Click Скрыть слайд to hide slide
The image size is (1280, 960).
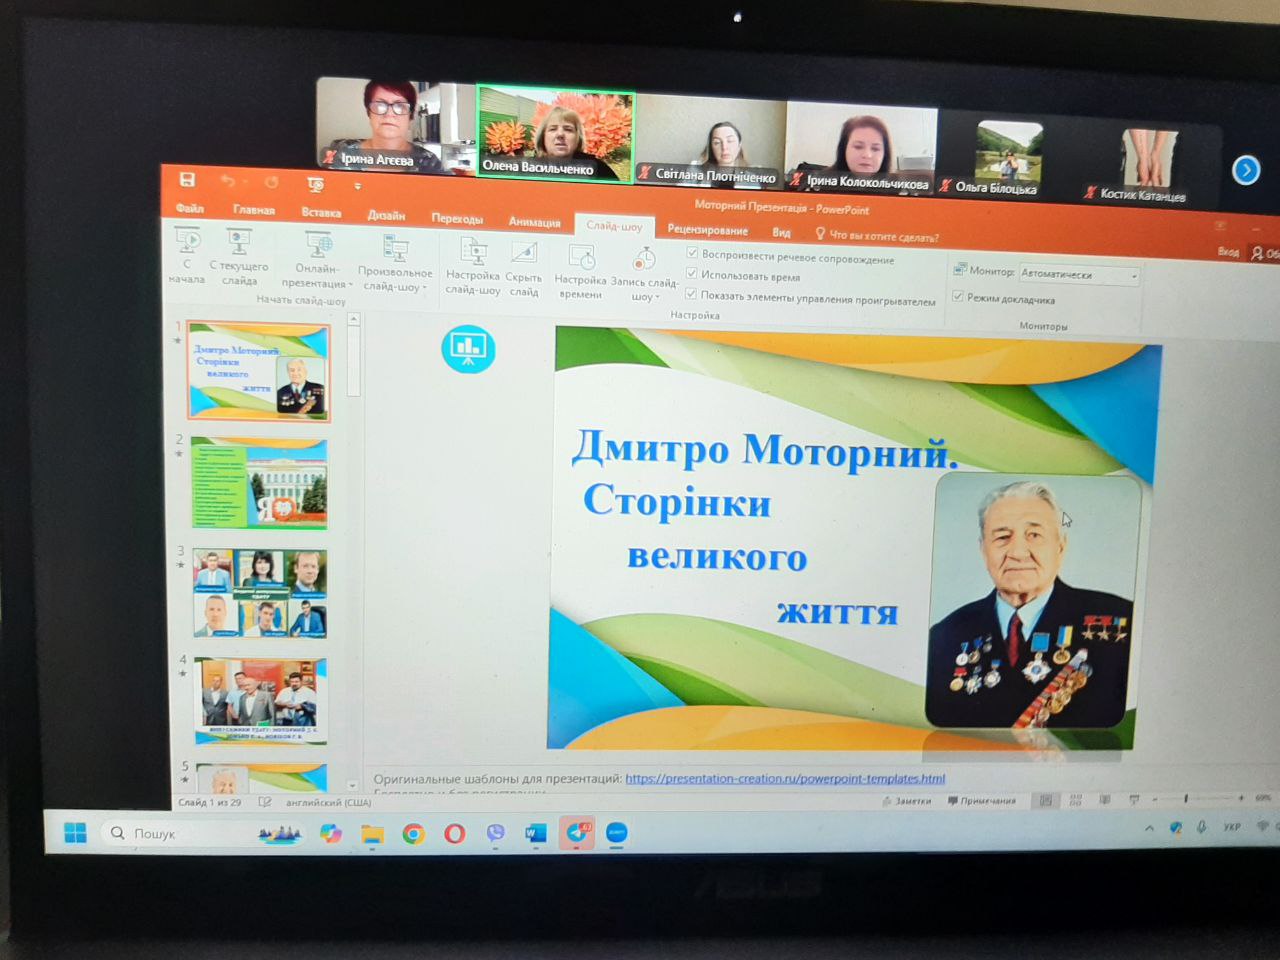[524, 268]
